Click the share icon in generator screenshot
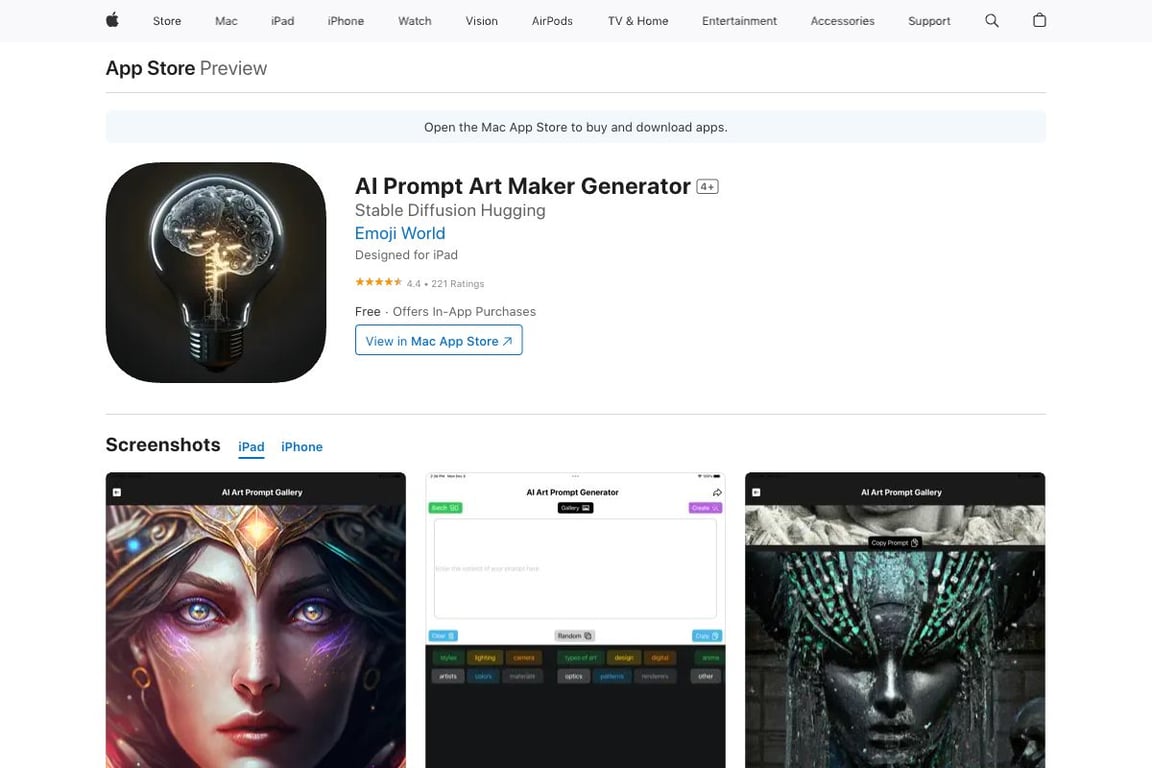The image size is (1152, 768). coord(717,492)
